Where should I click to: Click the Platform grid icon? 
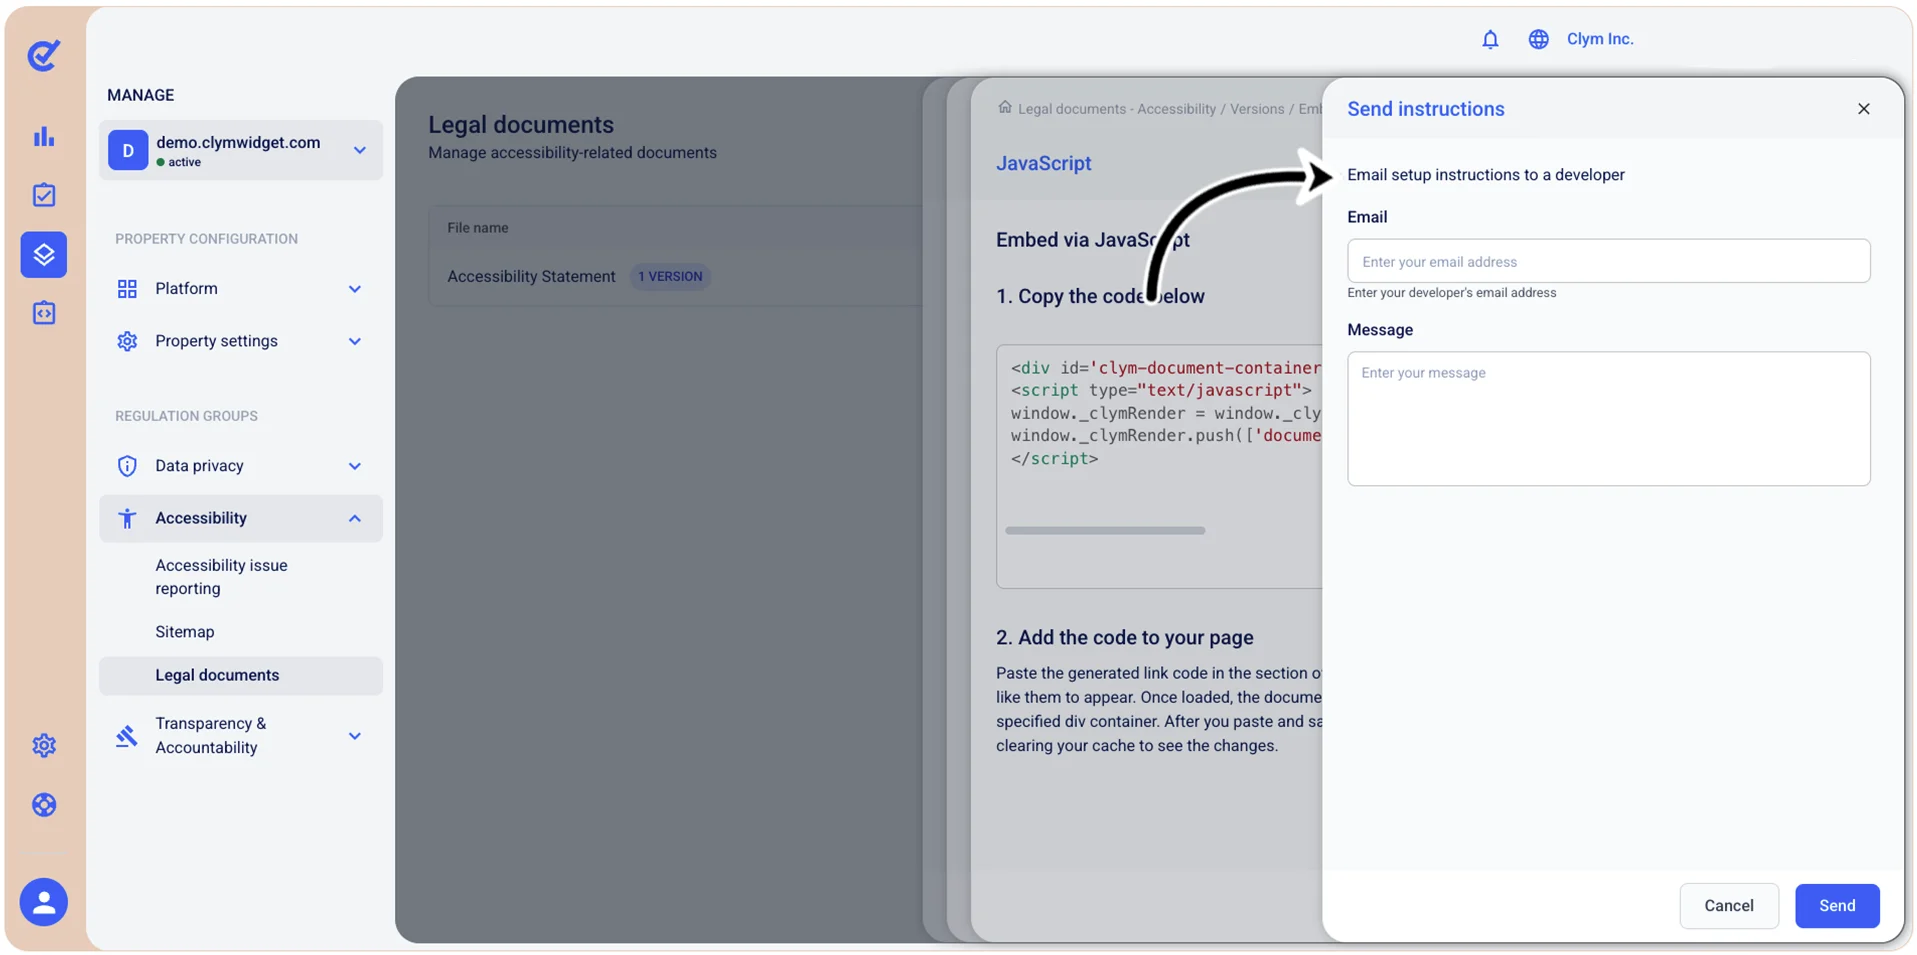tap(127, 289)
